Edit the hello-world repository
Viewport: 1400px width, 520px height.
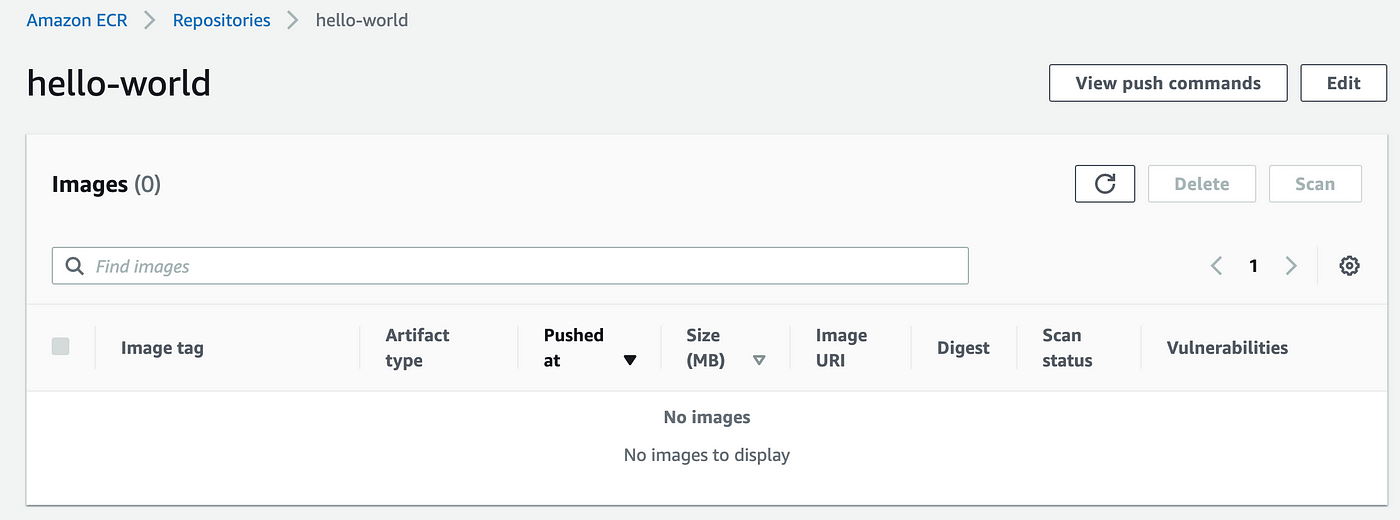(x=1344, y=83)
